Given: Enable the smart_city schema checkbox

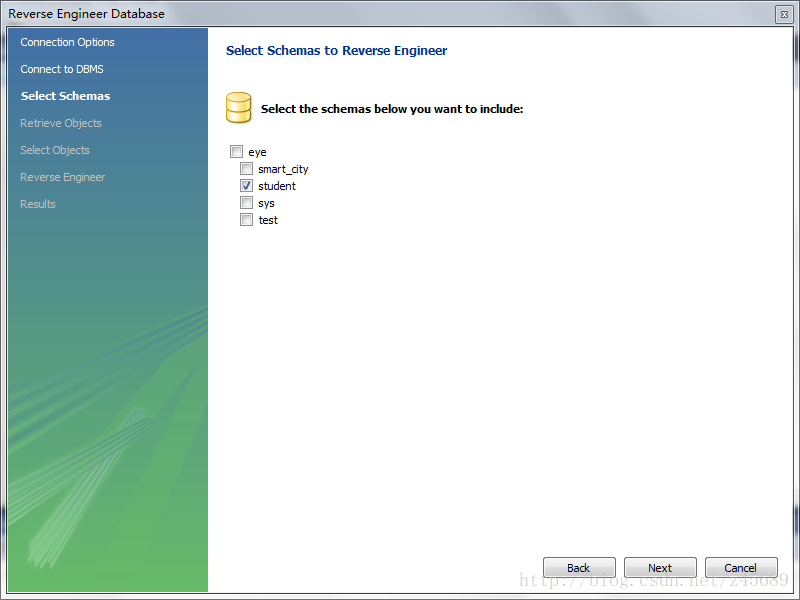Looking at the screenshot, I should (x=246, y=169).
